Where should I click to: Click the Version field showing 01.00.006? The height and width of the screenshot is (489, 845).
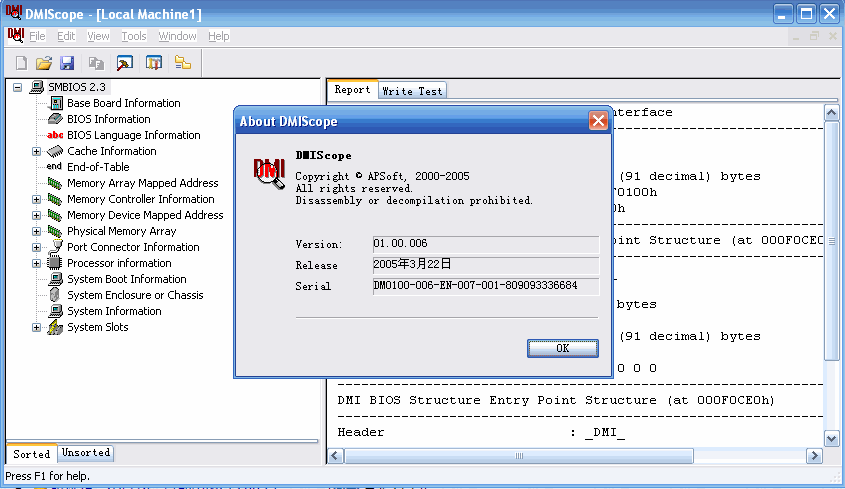point(486,244)
